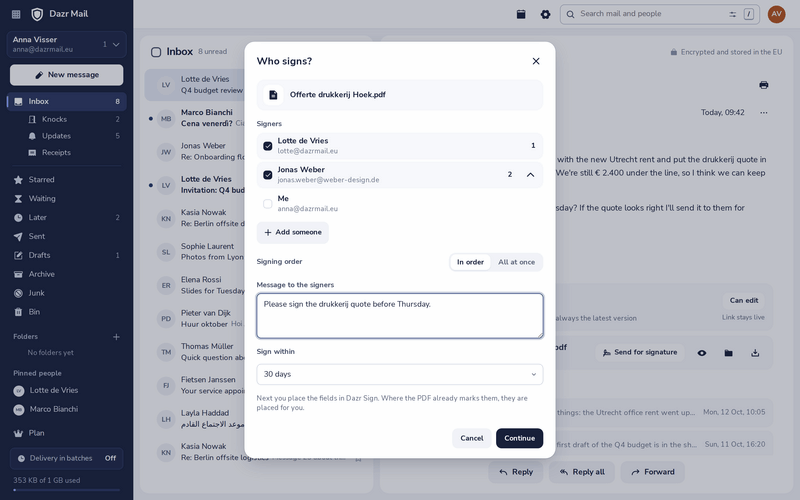The width and height of the screenshot is (800, 500).
Task: Open the Knocks subfolder
Action: [x=74, y=119]
